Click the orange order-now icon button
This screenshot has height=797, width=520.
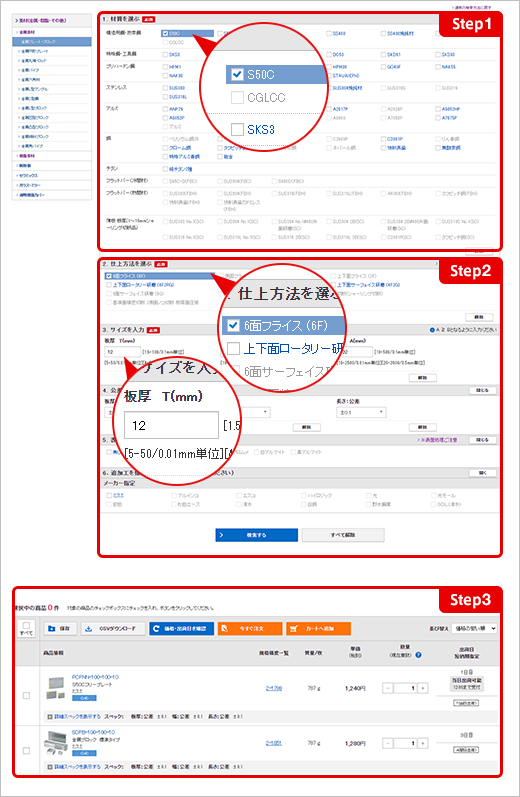(250, 629)
